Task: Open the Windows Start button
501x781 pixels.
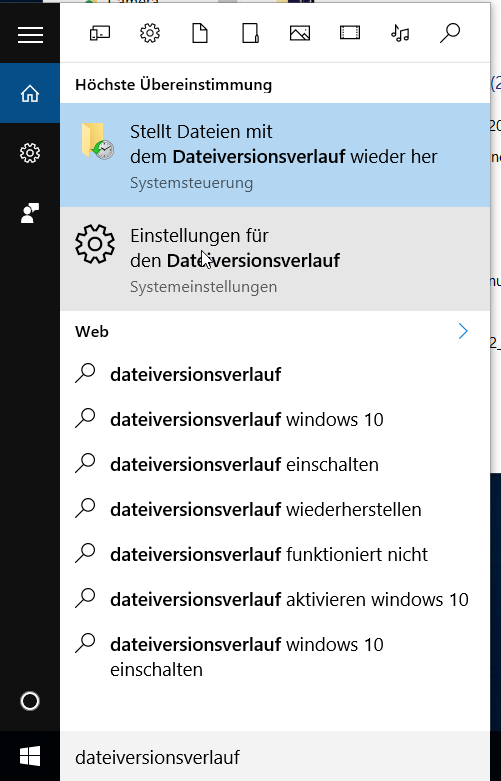Action: (x=30, y=756)
